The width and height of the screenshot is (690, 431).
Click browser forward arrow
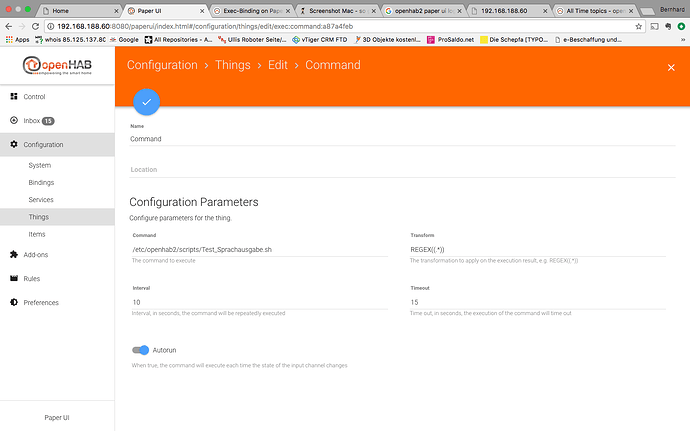[22, 26]
